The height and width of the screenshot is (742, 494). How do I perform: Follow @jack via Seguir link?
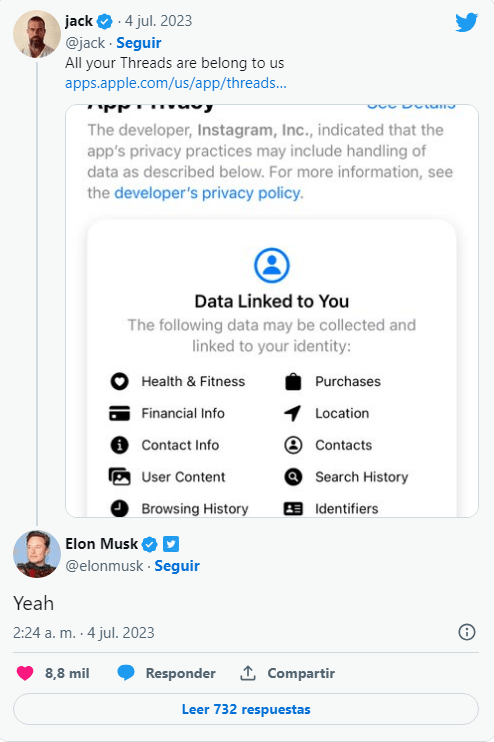139,43
